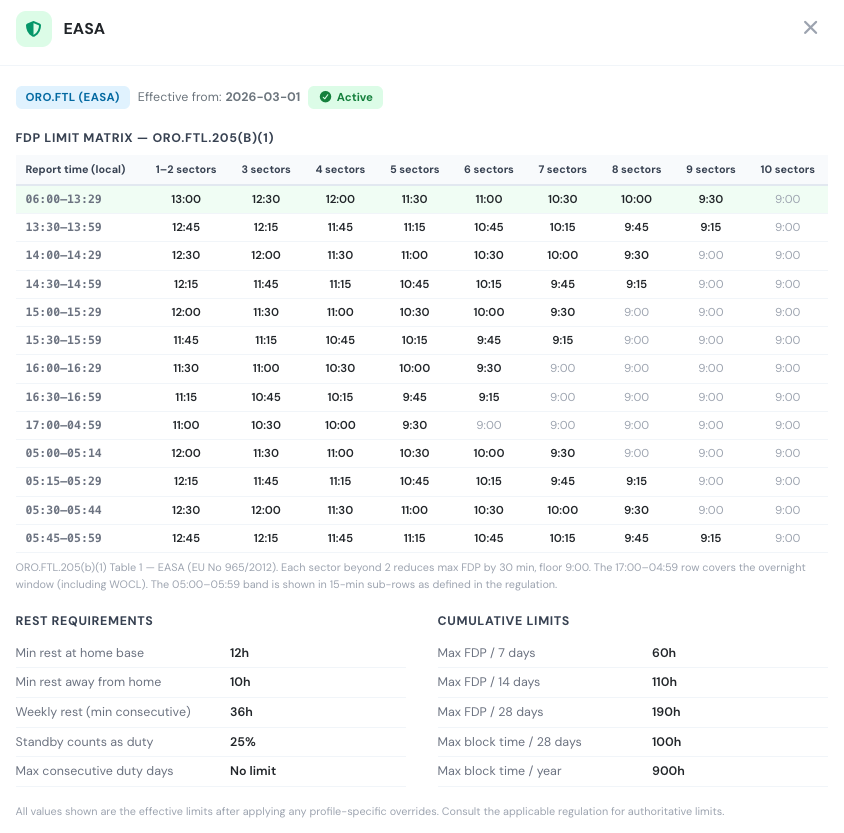This screenshot has width=844, height=833.
Task: Click the effective limits disclaimer at the bottom
Action: tap(370, 811)
